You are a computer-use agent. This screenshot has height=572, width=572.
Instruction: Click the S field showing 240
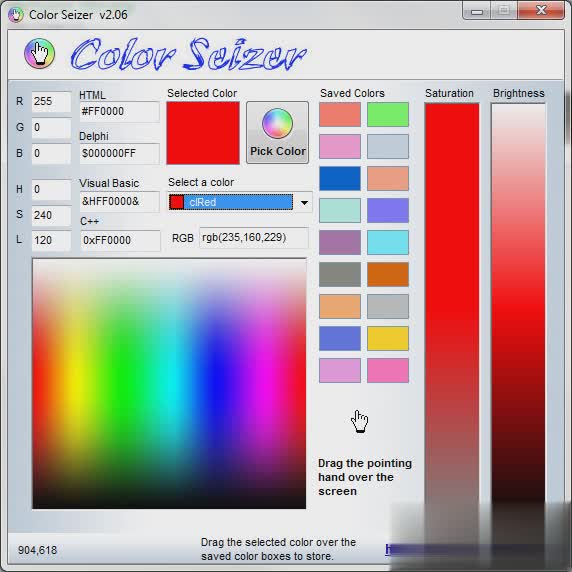[x=51, y=215]
